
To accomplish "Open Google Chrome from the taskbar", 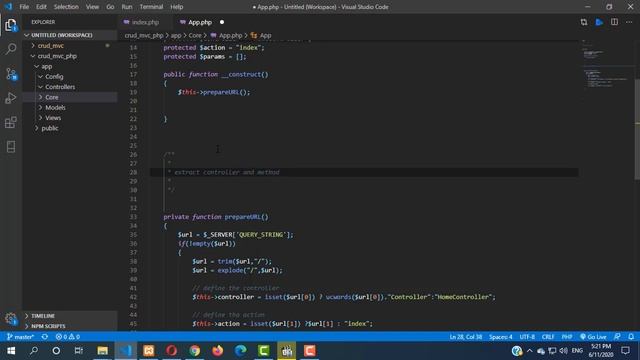I will [195, 351].
